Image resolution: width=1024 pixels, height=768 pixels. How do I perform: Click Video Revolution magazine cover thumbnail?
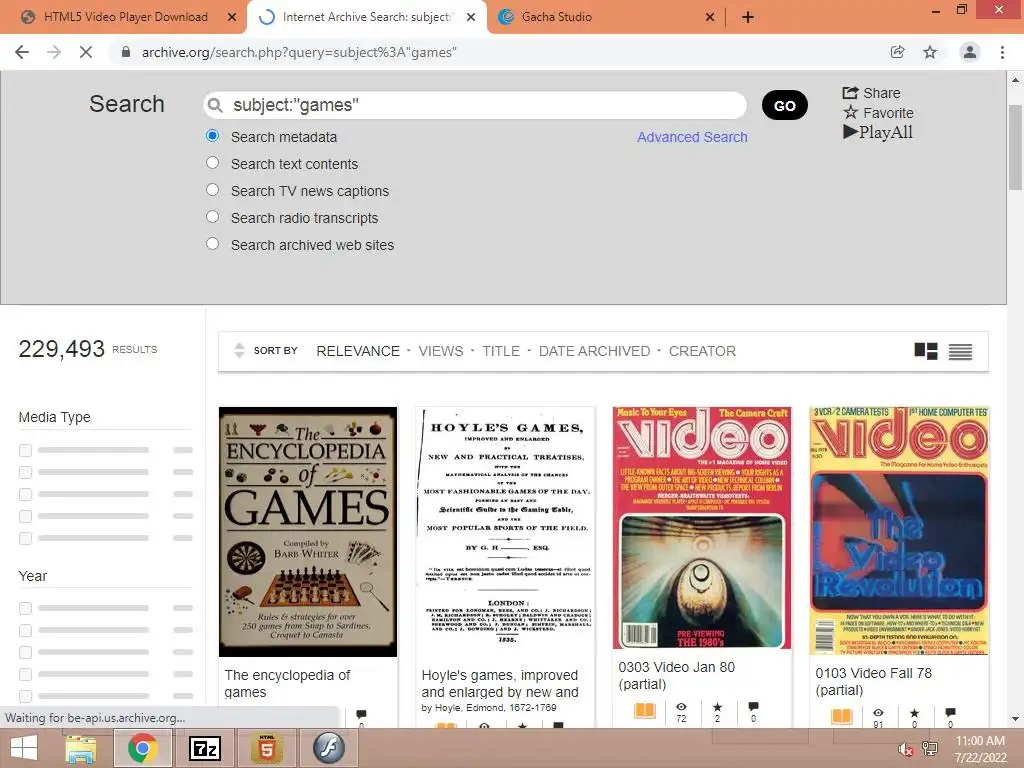899,530
